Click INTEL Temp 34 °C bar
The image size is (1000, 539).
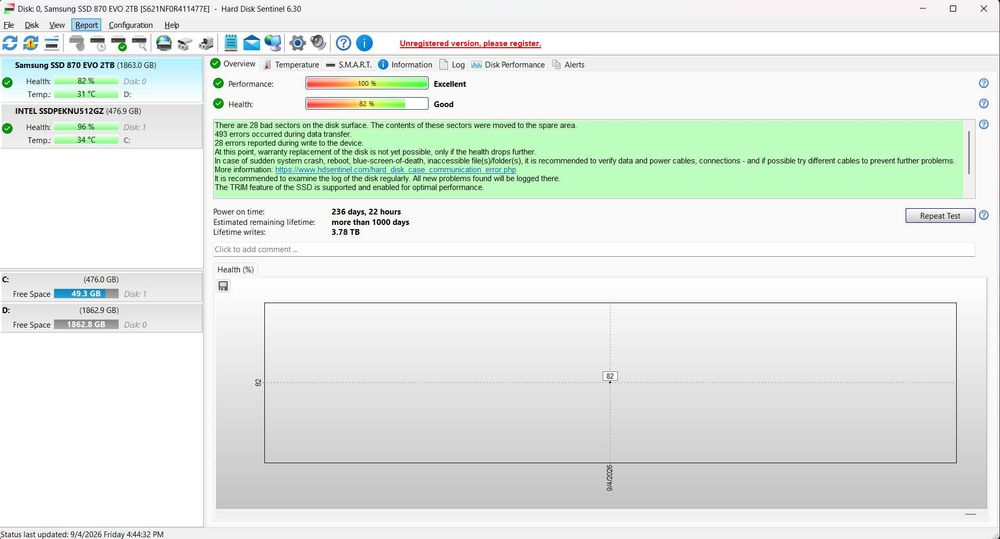pyautogui.click(x=86, y=140)
